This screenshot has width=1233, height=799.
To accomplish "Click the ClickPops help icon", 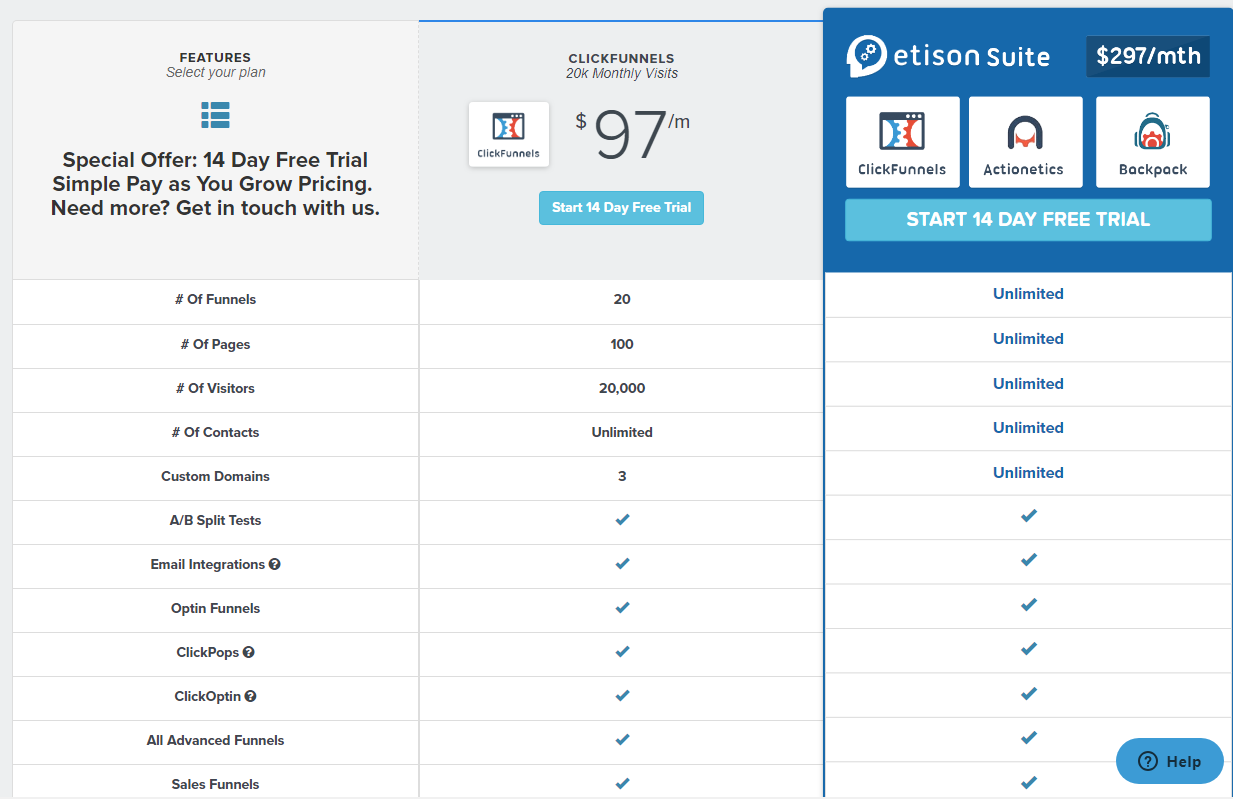I will (x=249, y=652).
